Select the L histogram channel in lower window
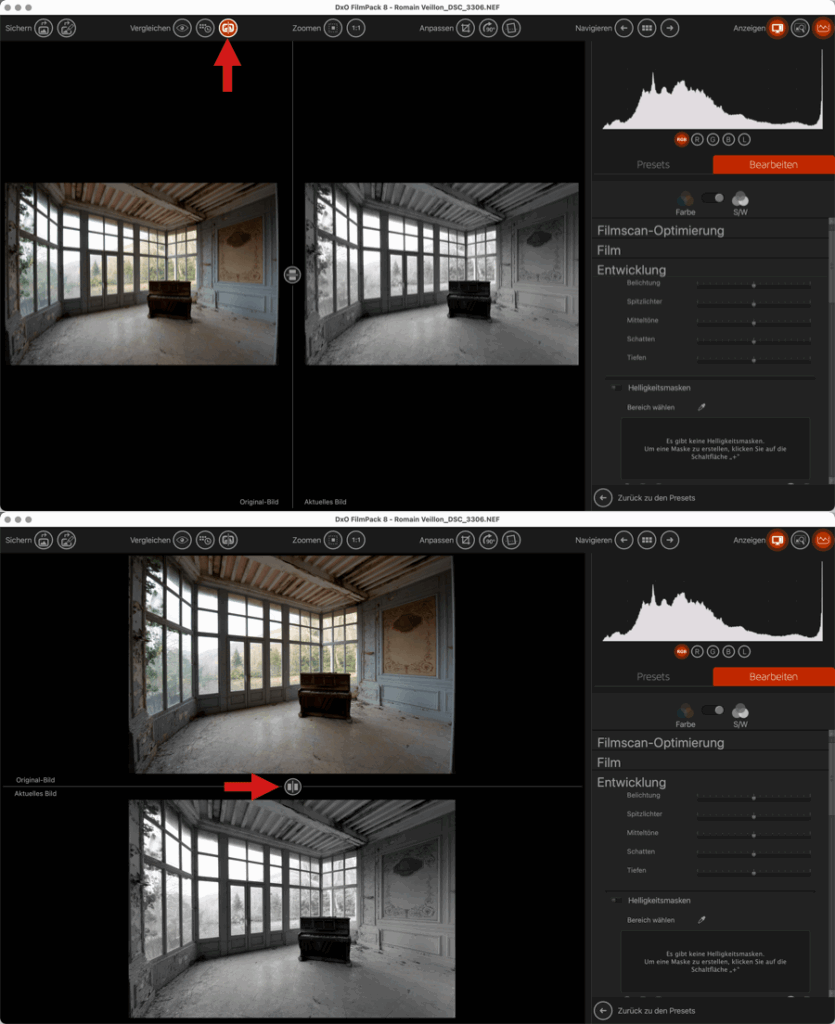835x1024 pixels. pyautogui.click(x=744, y=652)
